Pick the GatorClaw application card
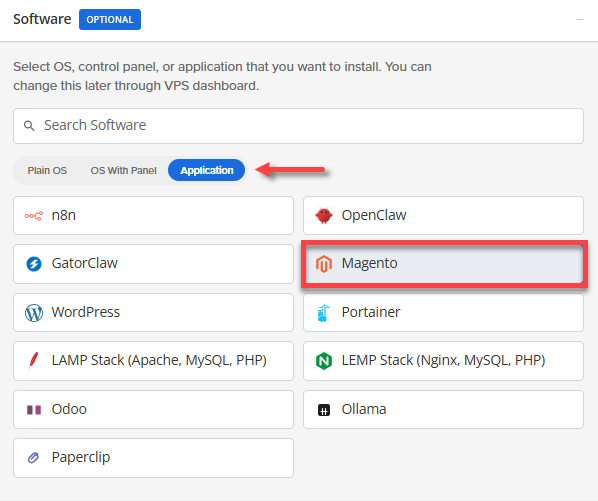 tap(153, 264)
